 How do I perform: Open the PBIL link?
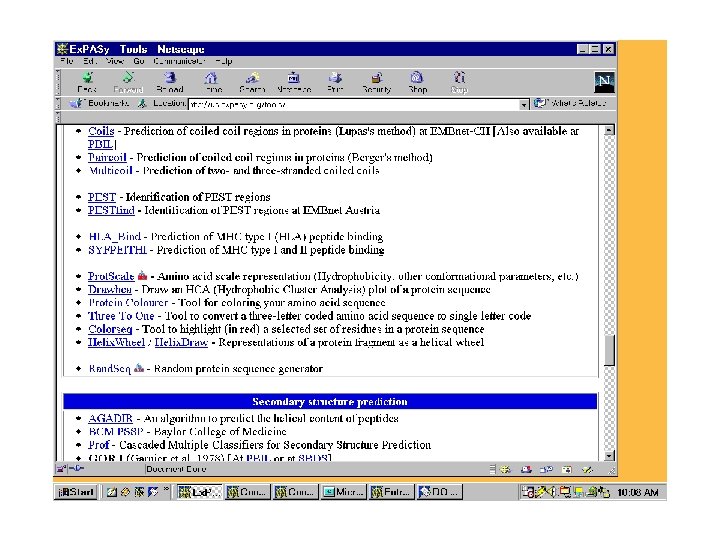[101, 144]
